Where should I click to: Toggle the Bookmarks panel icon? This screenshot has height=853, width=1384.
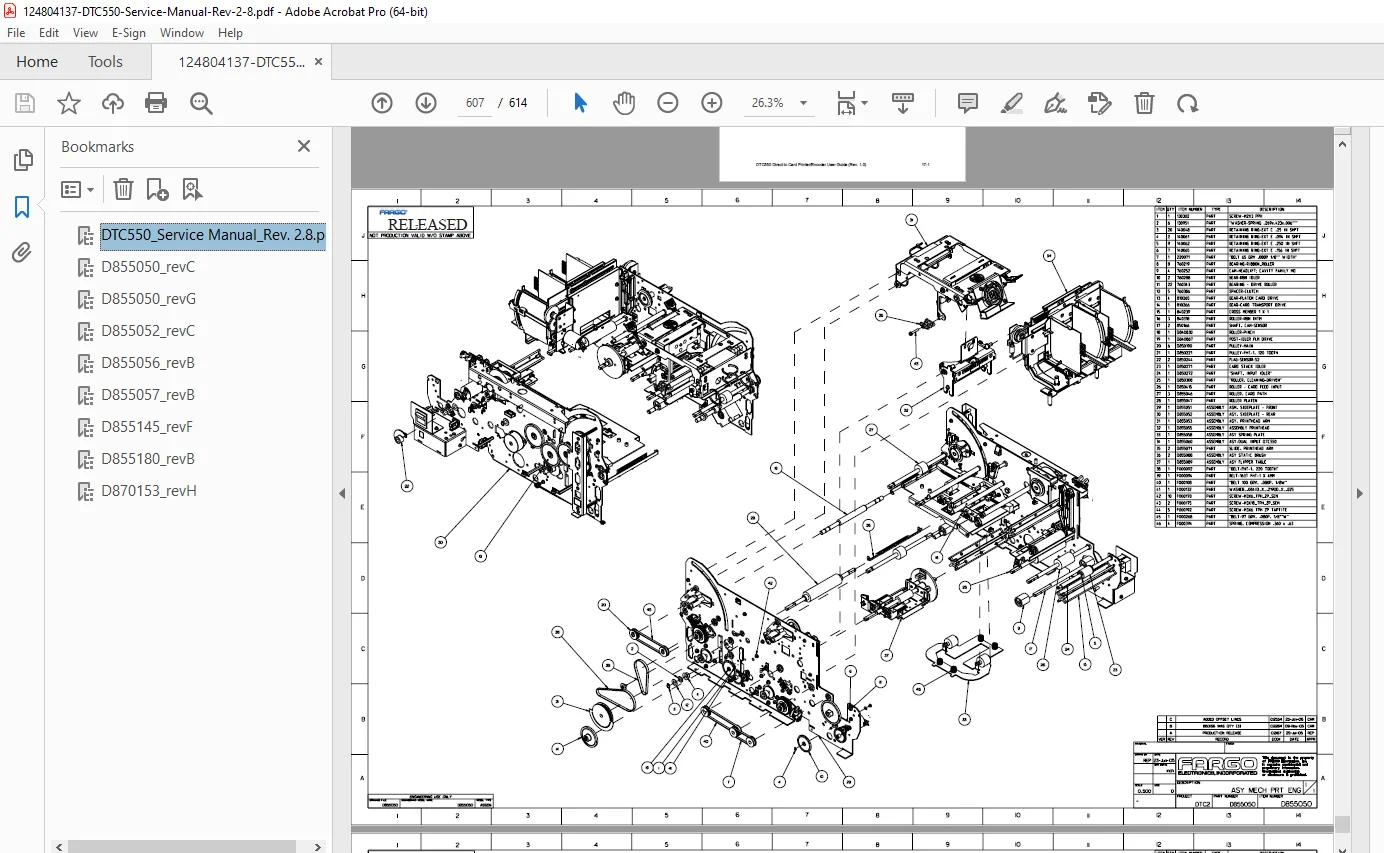(x=22, y=207)
